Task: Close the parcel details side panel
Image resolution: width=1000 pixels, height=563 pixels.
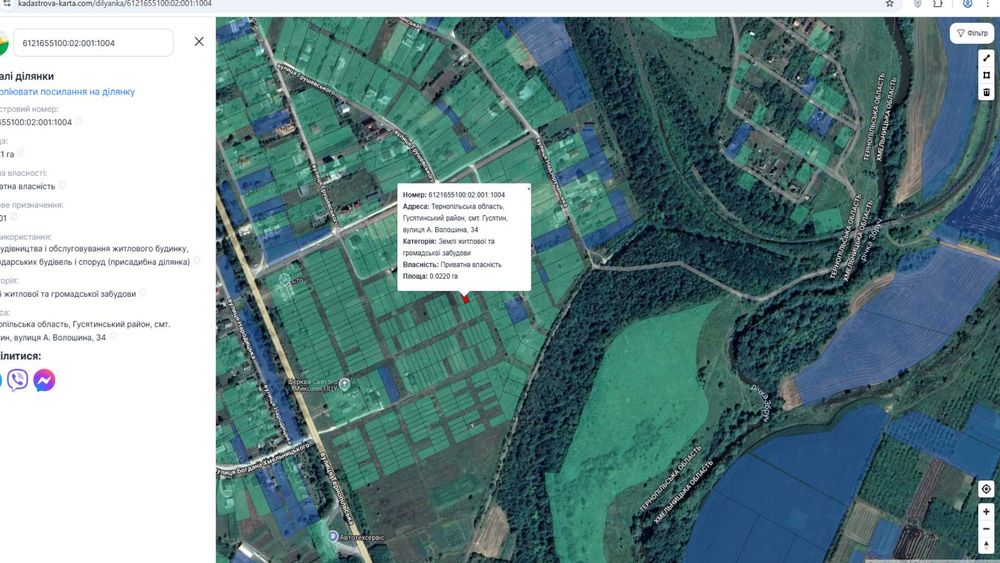Action: (199, 41)
